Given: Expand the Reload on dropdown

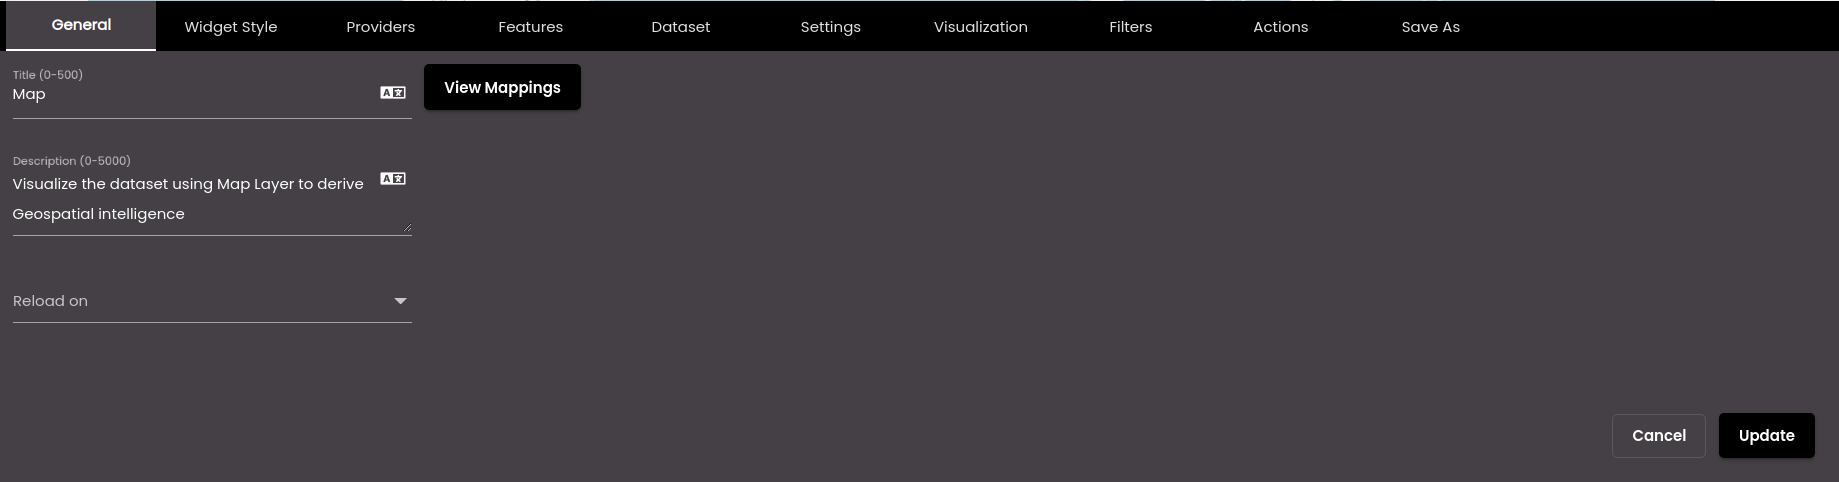Looking at the screenshot, I should 212,301.
